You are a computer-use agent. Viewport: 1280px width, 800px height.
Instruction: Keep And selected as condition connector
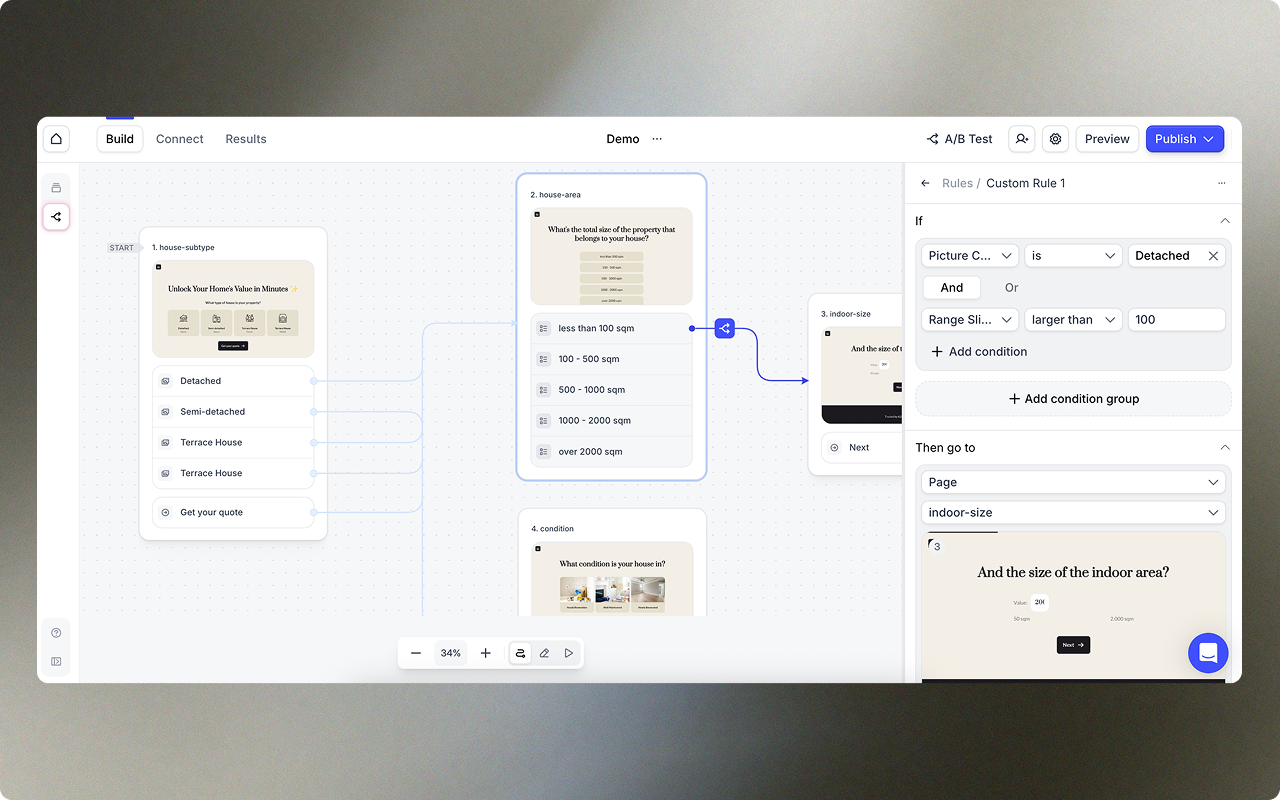pos(951,287)
